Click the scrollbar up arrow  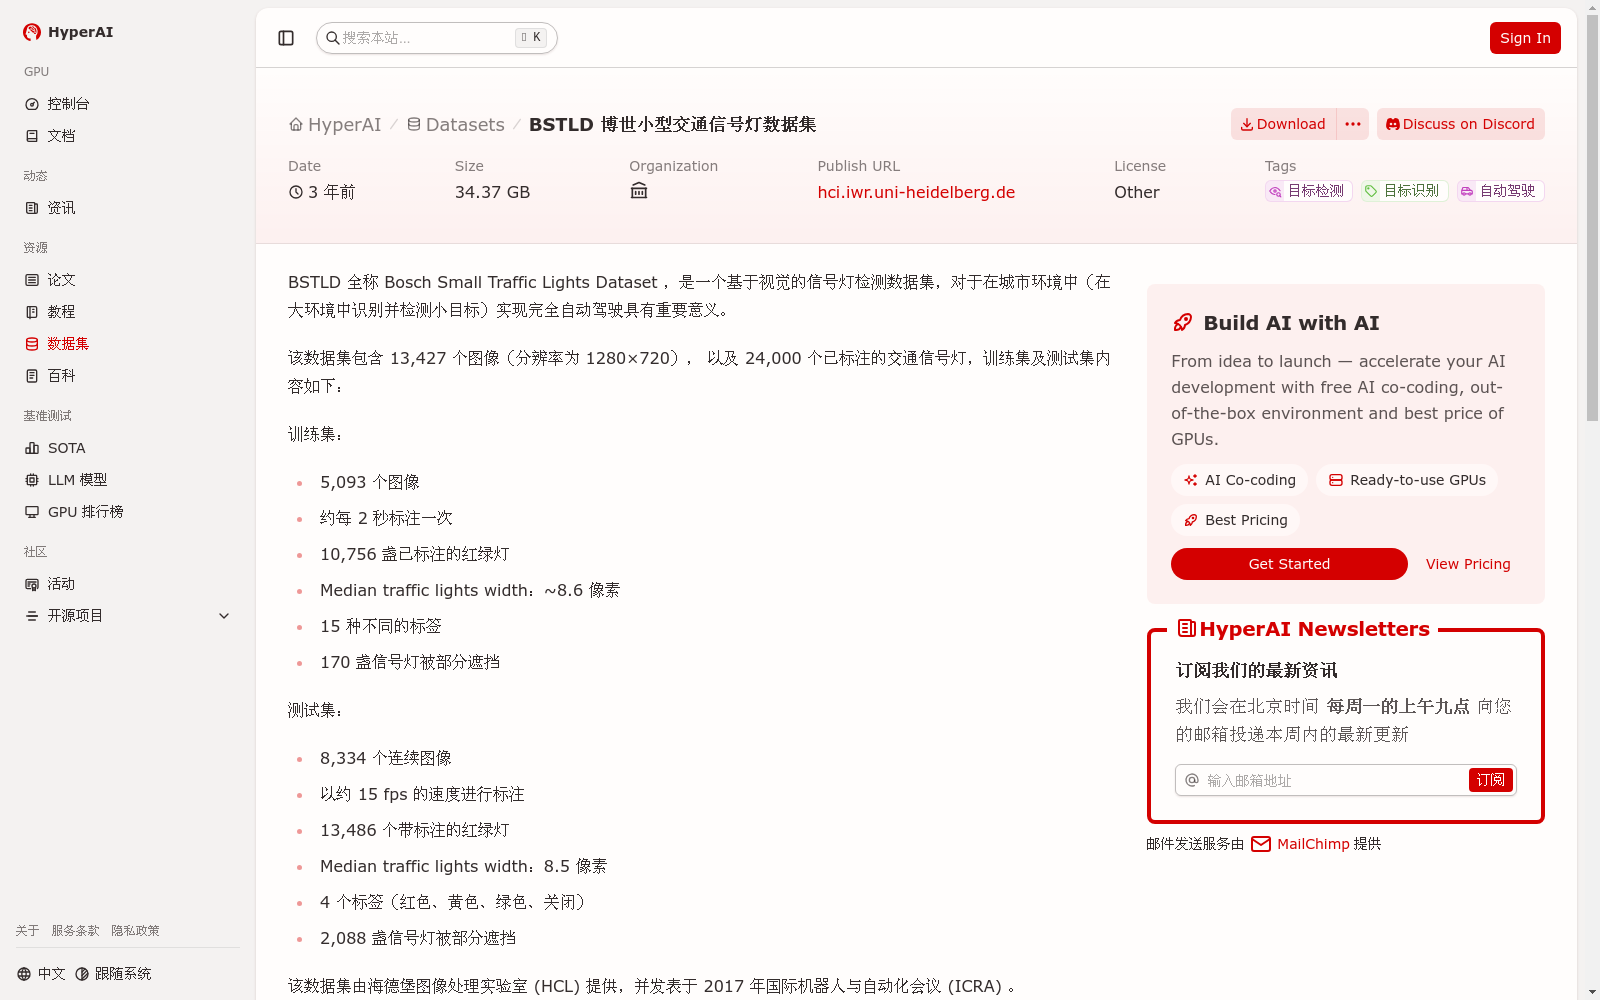coord(1592,7)
